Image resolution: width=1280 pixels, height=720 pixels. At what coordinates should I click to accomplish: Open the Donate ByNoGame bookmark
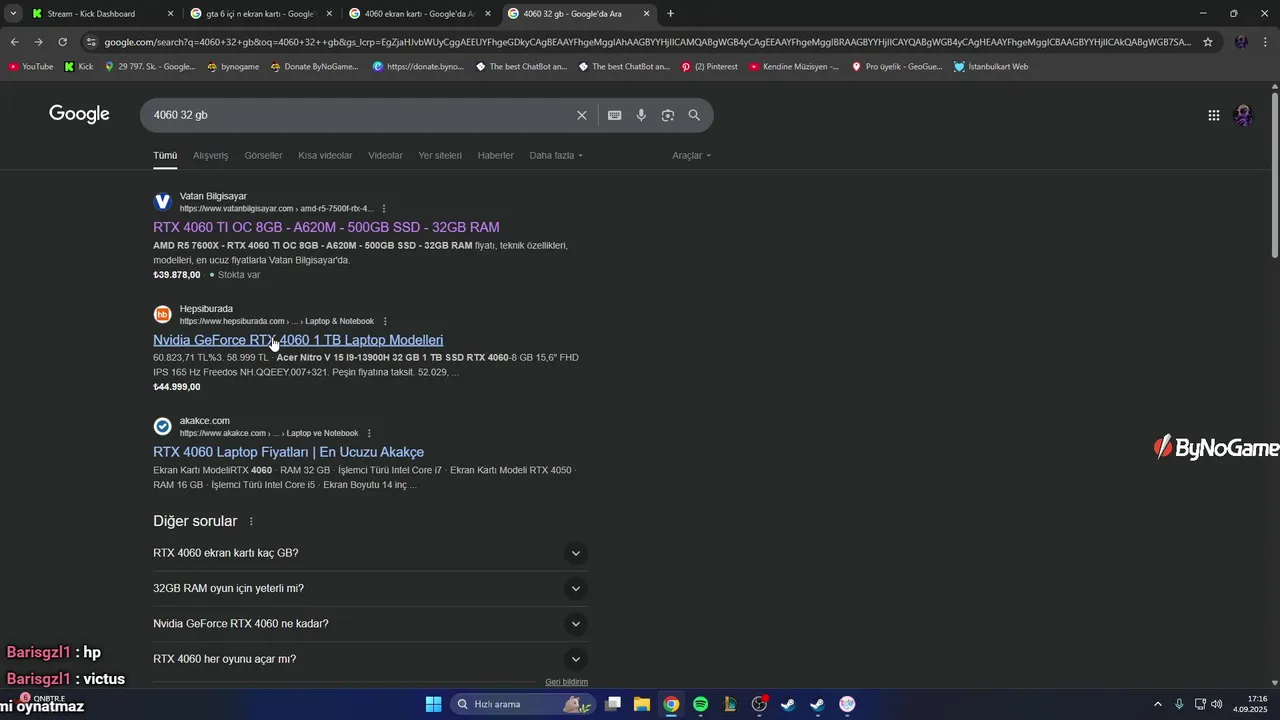point(314,67)
